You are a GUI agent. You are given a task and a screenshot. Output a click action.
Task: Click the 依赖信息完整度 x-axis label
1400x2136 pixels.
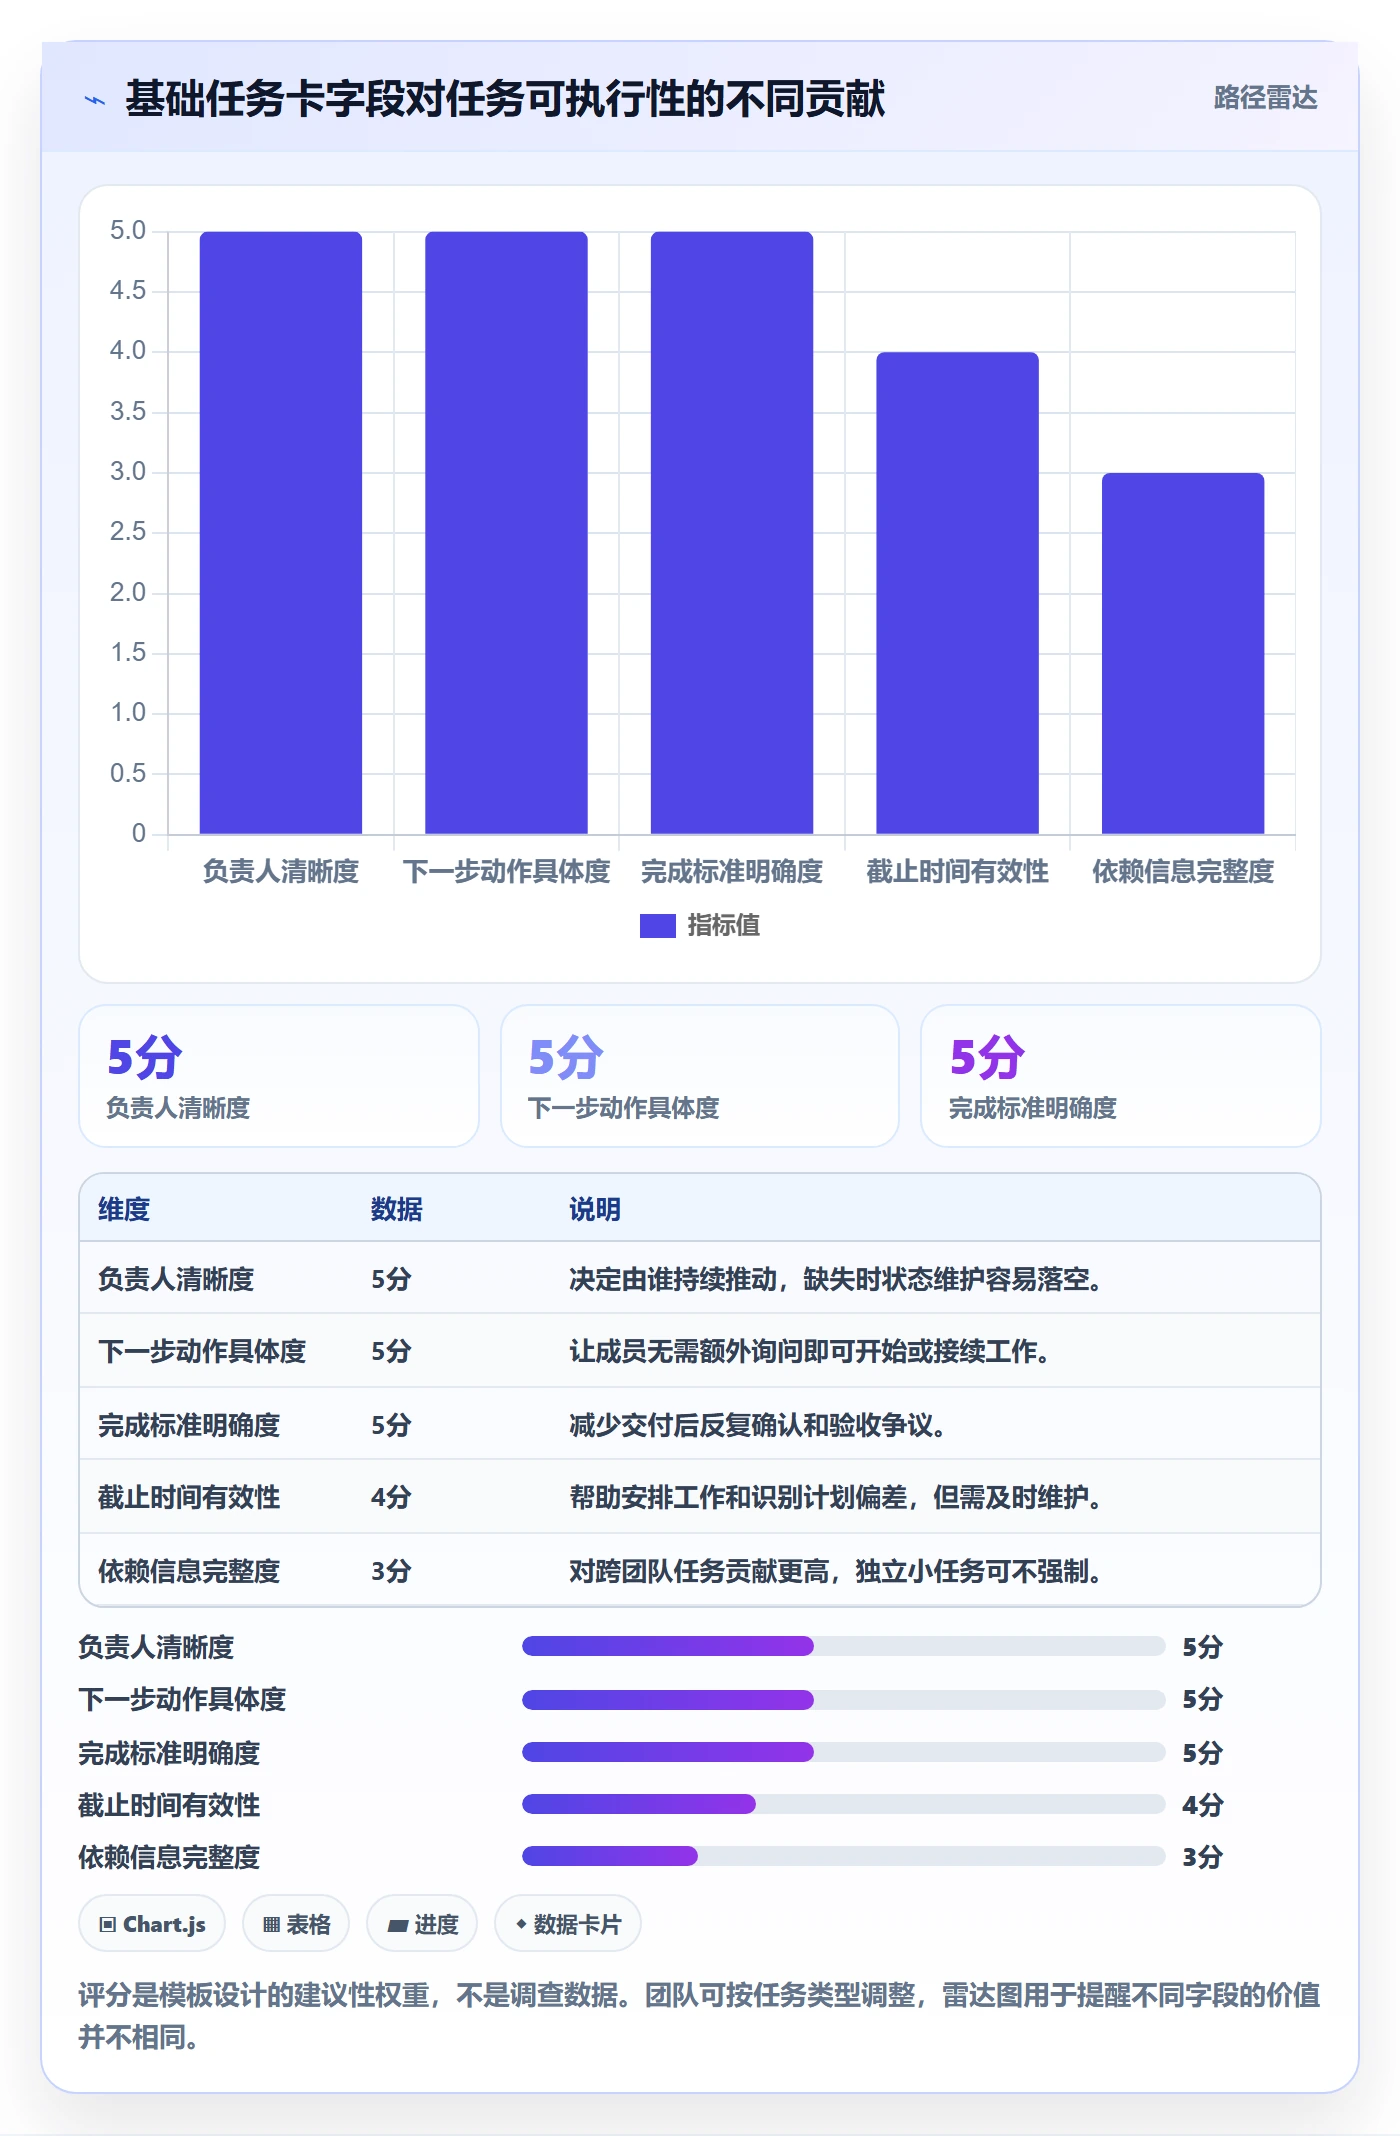(1183, 872)
